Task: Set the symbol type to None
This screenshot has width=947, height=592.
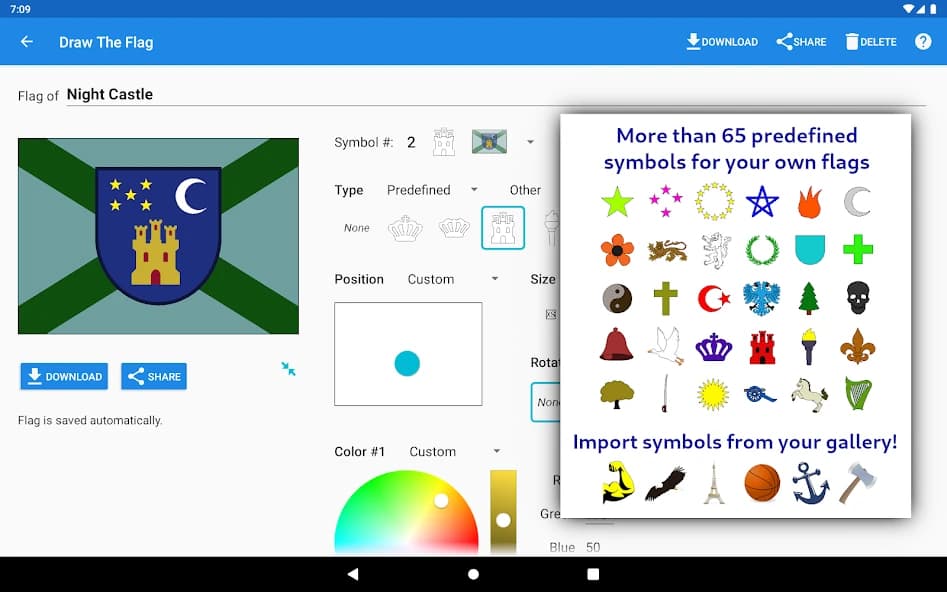Action: [x=355, y=228]
